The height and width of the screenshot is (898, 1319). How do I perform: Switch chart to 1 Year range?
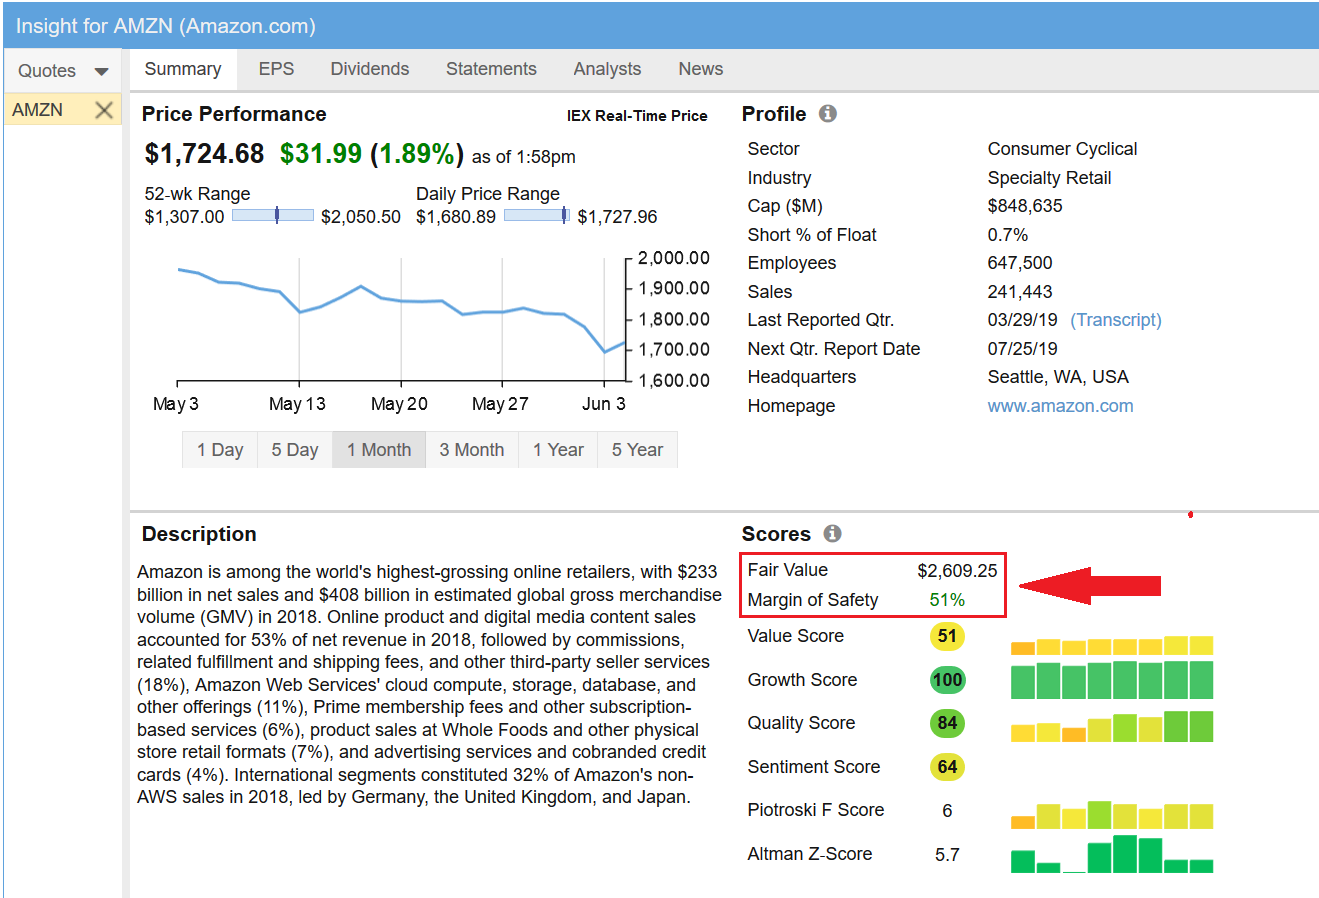pos(558,450)
